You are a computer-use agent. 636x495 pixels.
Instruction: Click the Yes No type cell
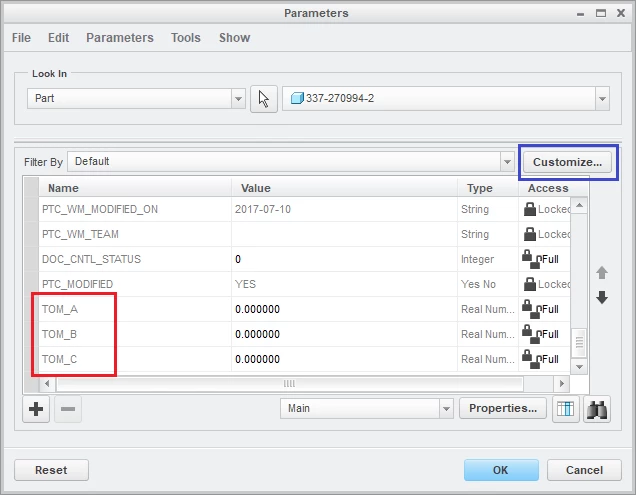(x=488, y=284)
